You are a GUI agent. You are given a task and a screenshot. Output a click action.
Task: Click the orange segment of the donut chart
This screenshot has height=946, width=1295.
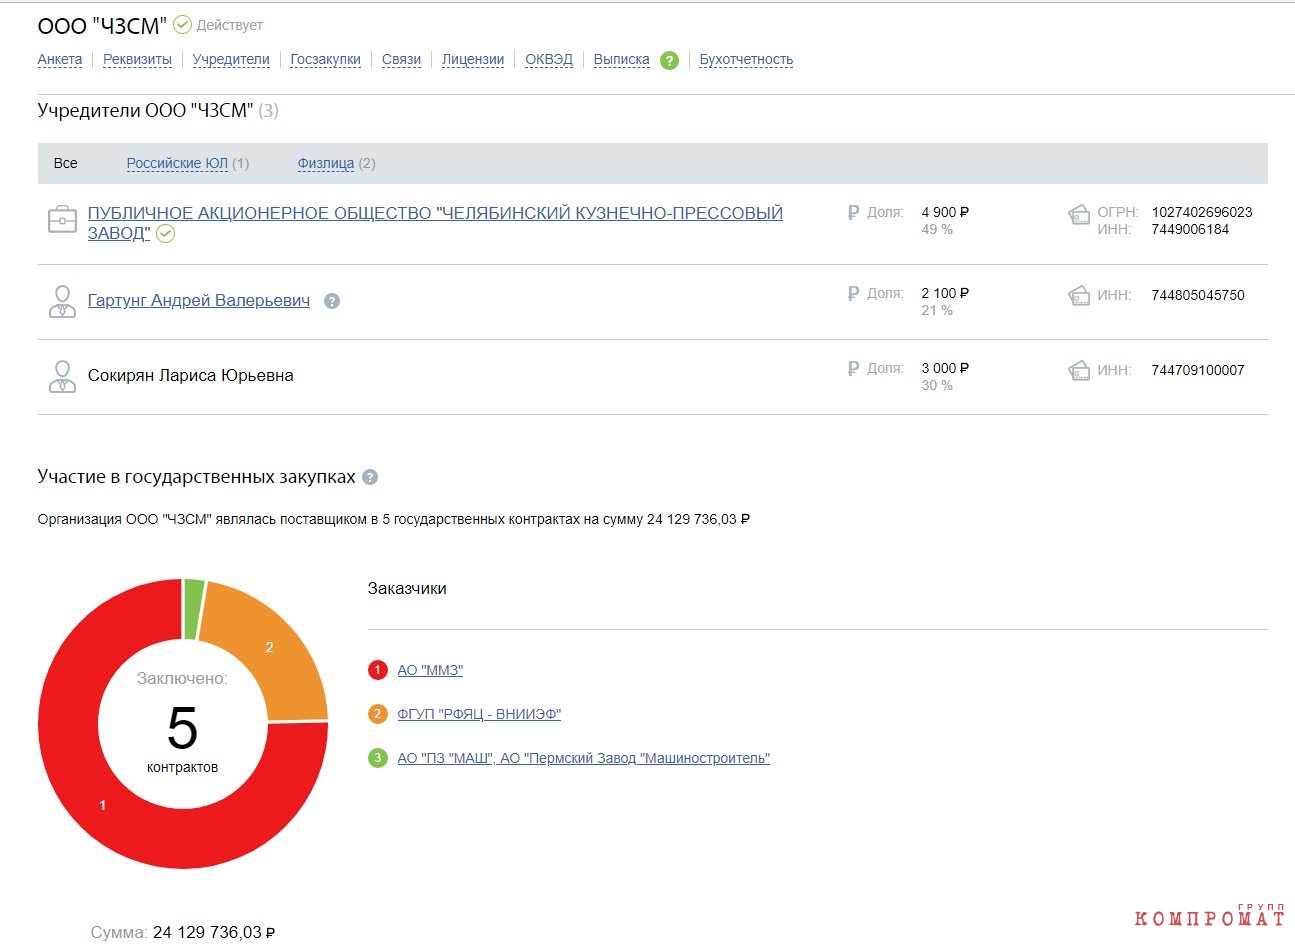click(x=270, y=650)
